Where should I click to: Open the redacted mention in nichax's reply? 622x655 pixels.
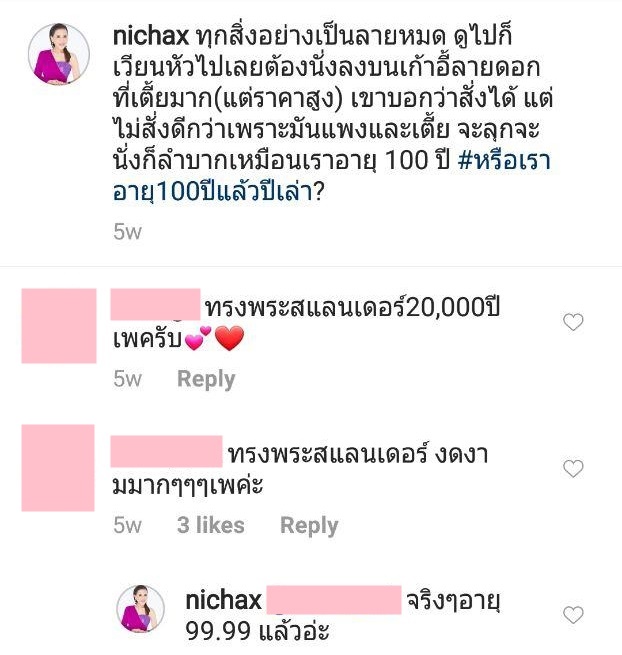point(334,600)
